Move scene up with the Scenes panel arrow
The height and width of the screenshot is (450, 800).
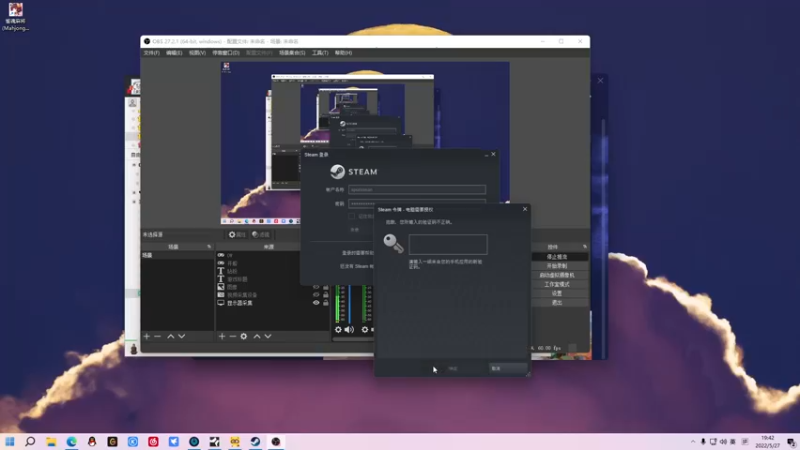click(x=170, y=336)
